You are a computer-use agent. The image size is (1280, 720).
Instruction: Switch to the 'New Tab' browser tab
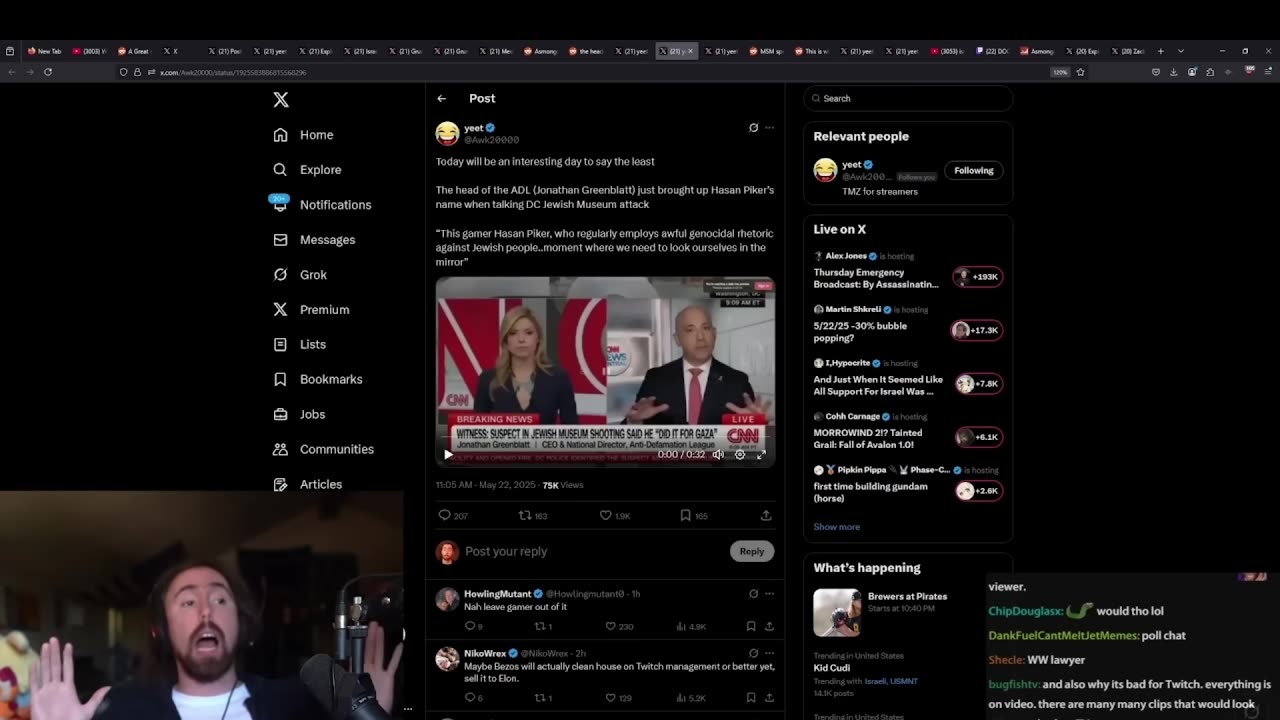[45, 51]
